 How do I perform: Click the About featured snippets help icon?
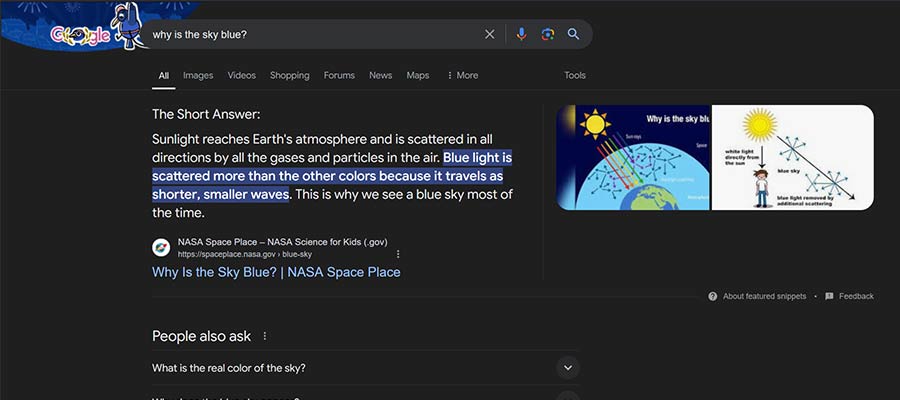(x=713, y=296)
